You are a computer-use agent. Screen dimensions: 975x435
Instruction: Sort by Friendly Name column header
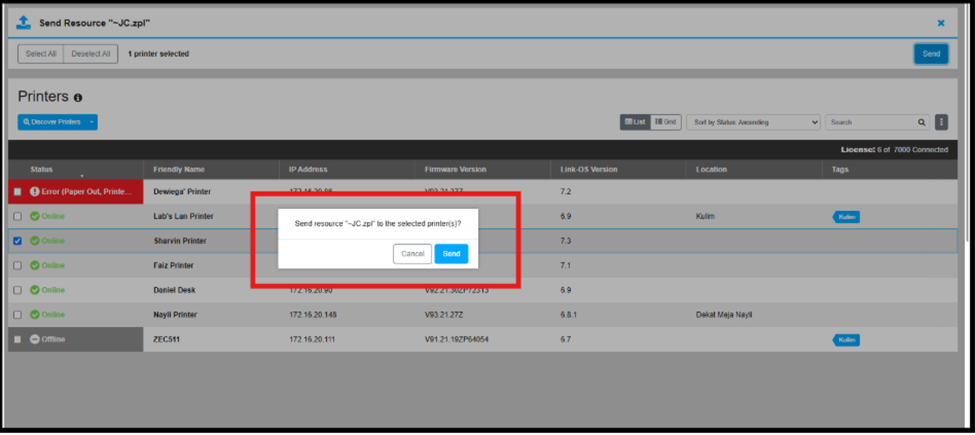coord(179,170)
